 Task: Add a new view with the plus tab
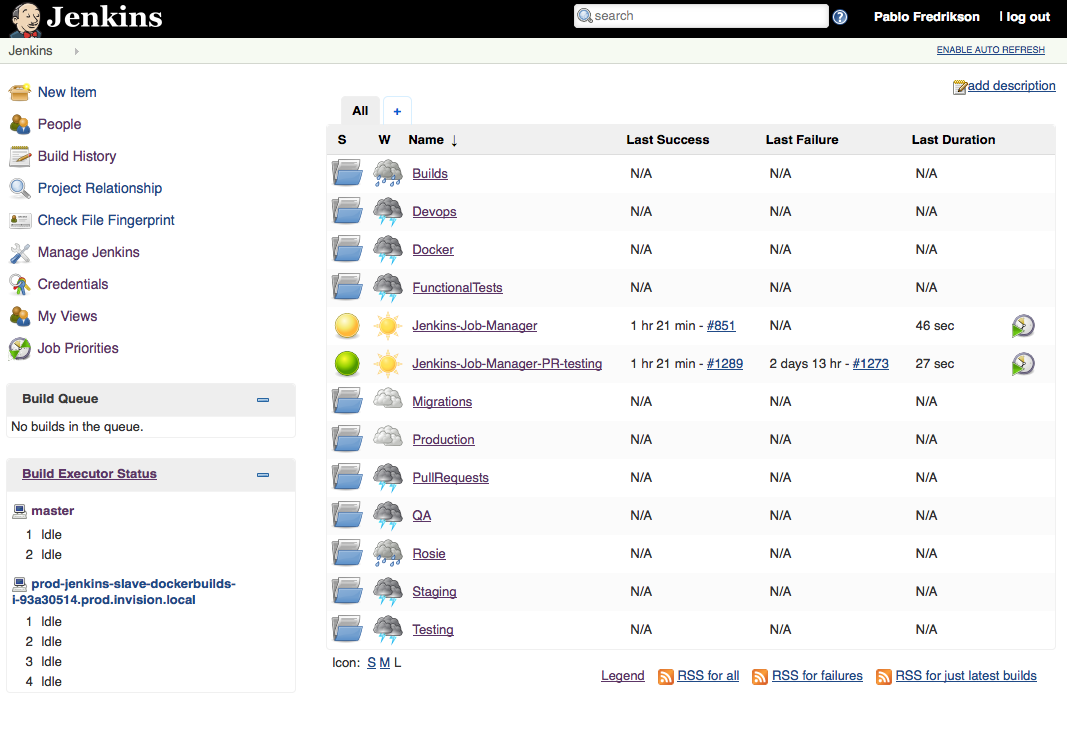[x=397, y=111]
